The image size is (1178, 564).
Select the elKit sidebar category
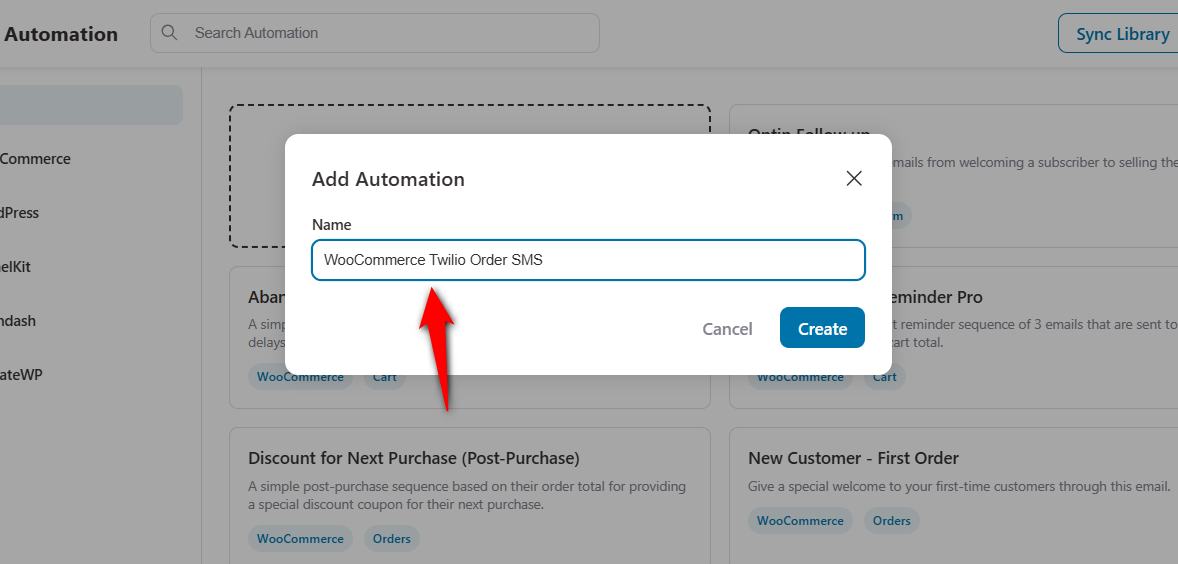(x=15, y=267)
